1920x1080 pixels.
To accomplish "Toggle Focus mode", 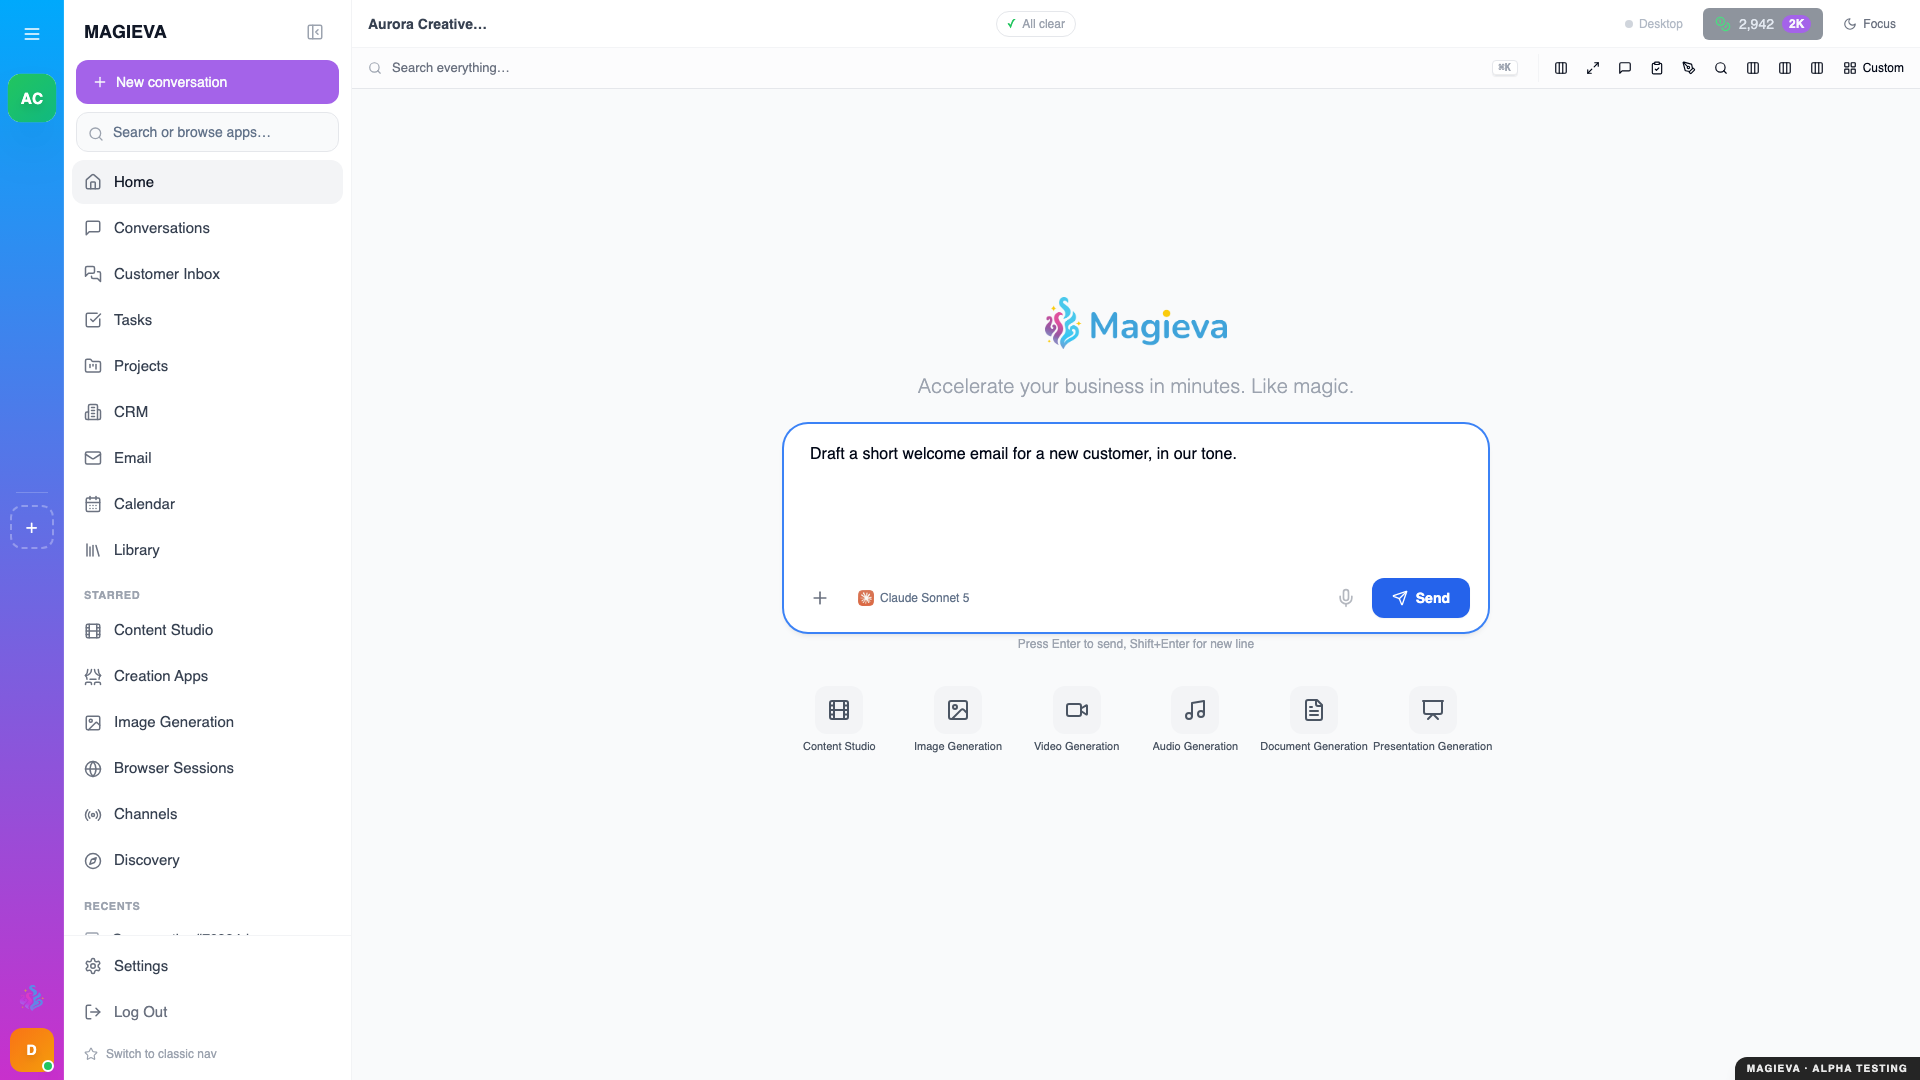I will 1870,24.
